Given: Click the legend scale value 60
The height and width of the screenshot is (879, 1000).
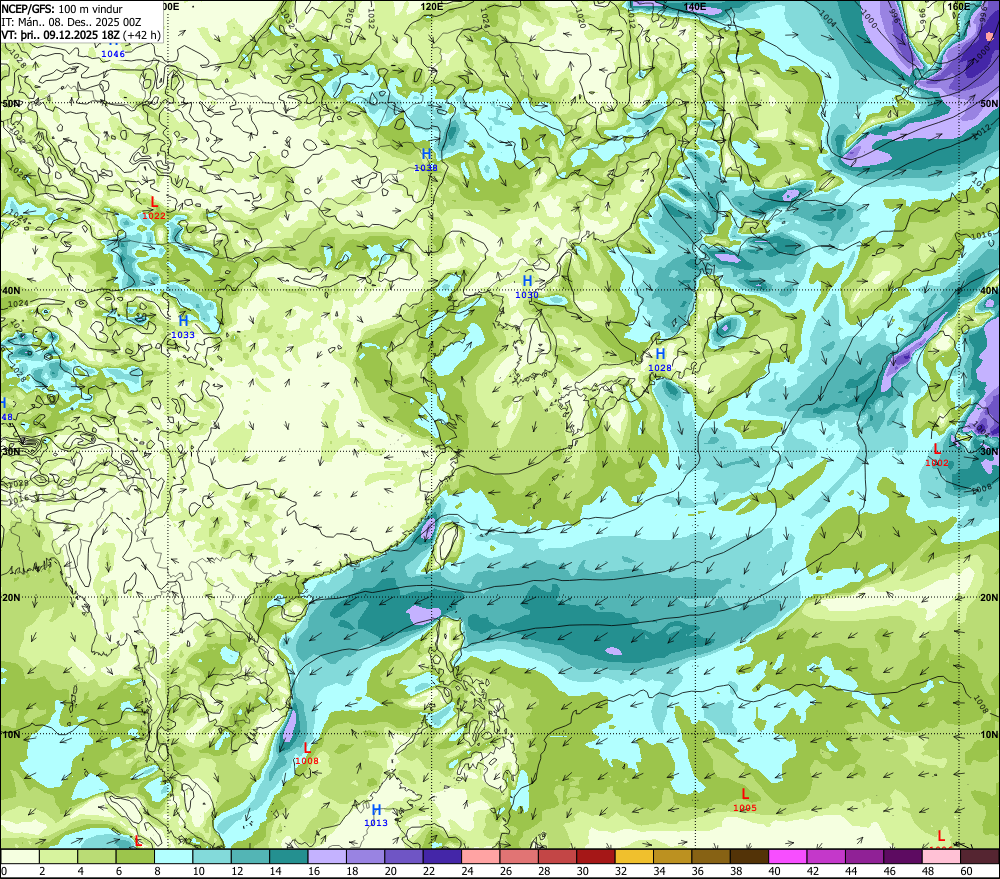Looking at the screenshot, I should click(x=966, y=871).
